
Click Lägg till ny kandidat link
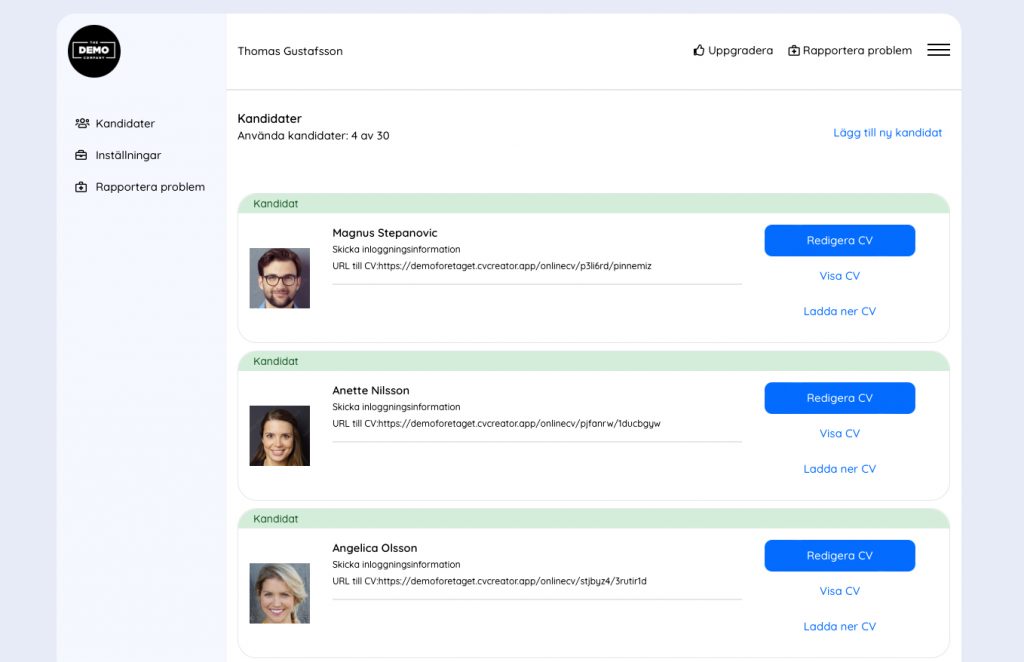coord(887,133)
